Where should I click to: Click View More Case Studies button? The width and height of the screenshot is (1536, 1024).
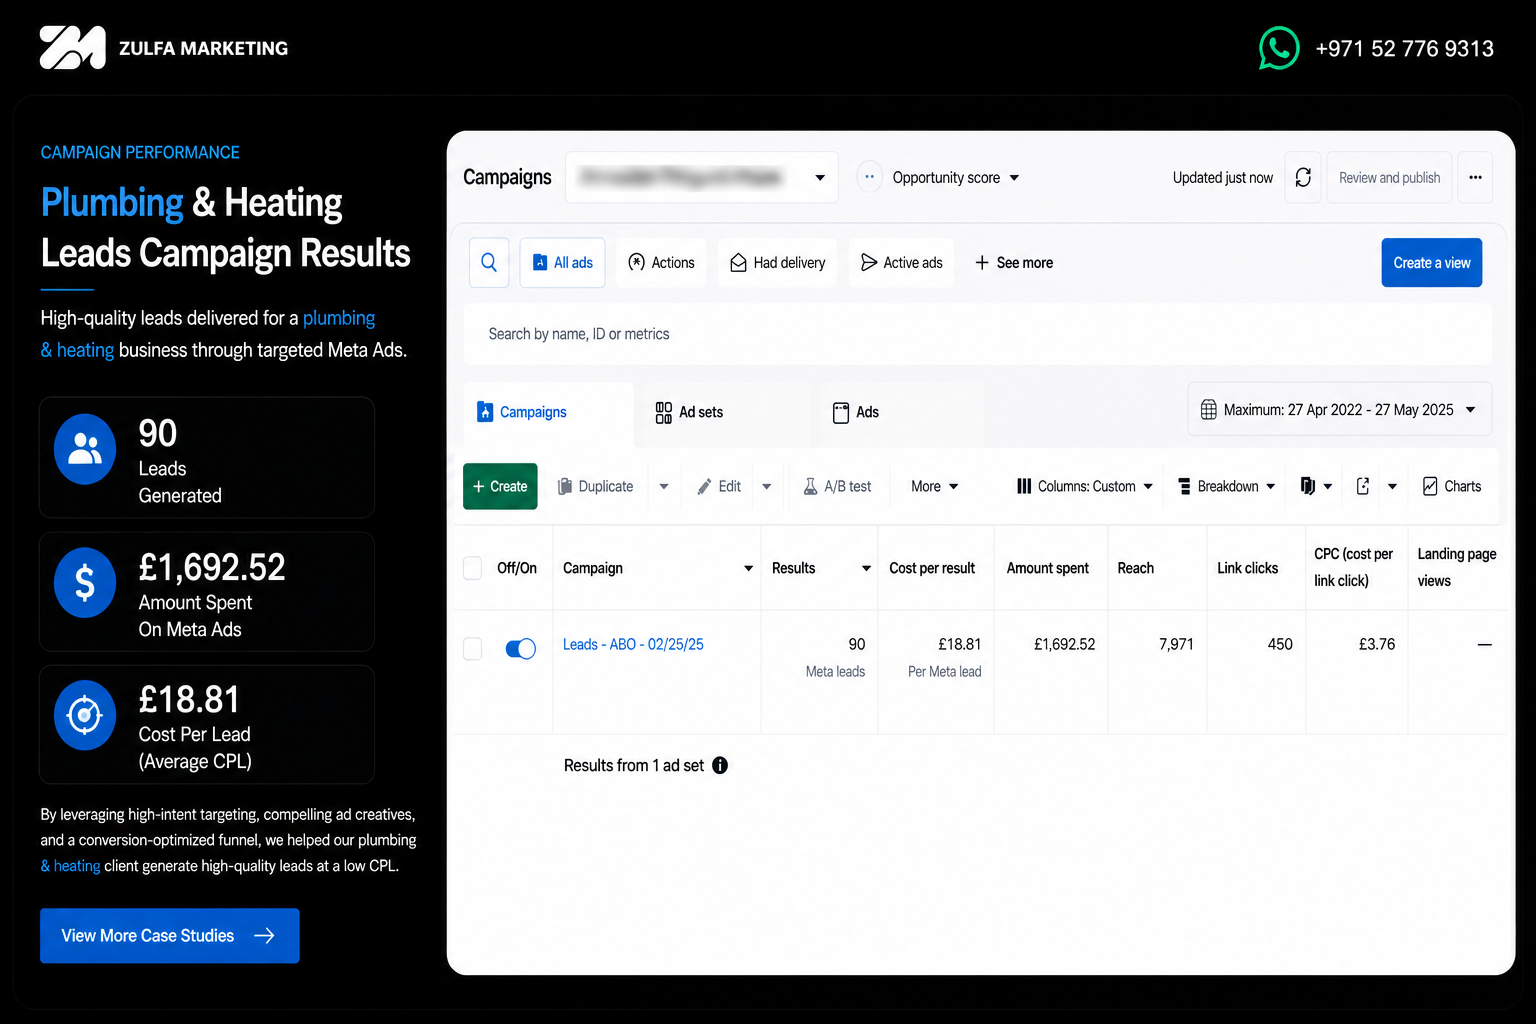pyautogui.click(x=170, y=936)
